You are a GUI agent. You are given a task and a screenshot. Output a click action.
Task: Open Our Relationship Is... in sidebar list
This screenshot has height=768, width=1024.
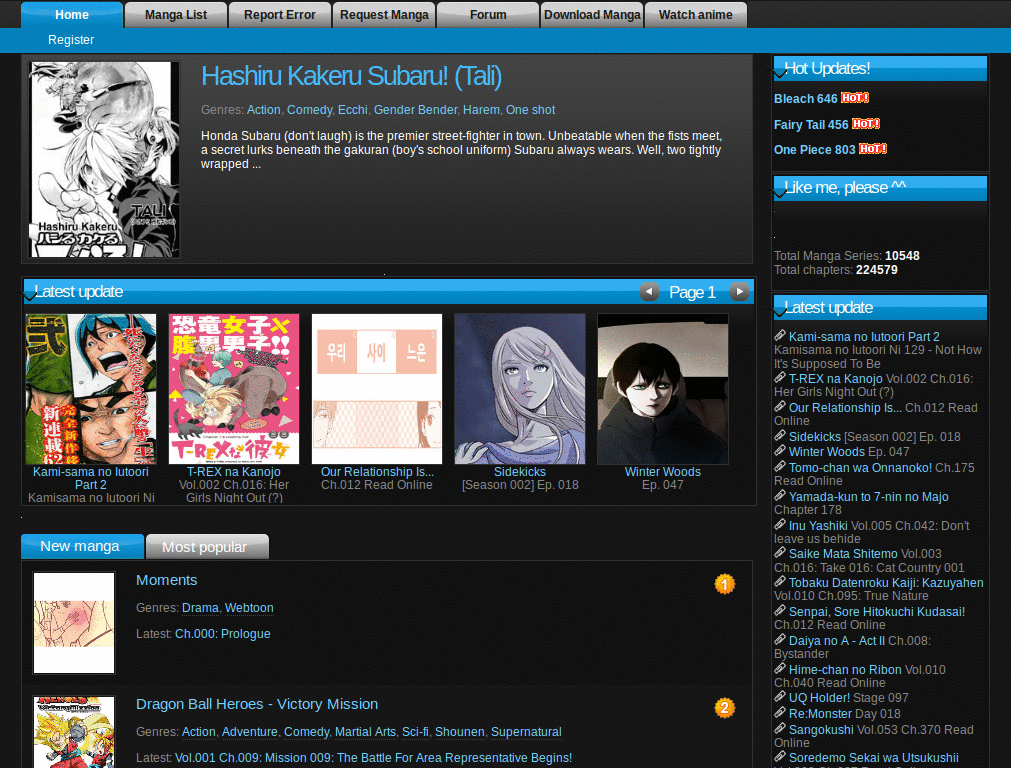[x=845, y=408]
